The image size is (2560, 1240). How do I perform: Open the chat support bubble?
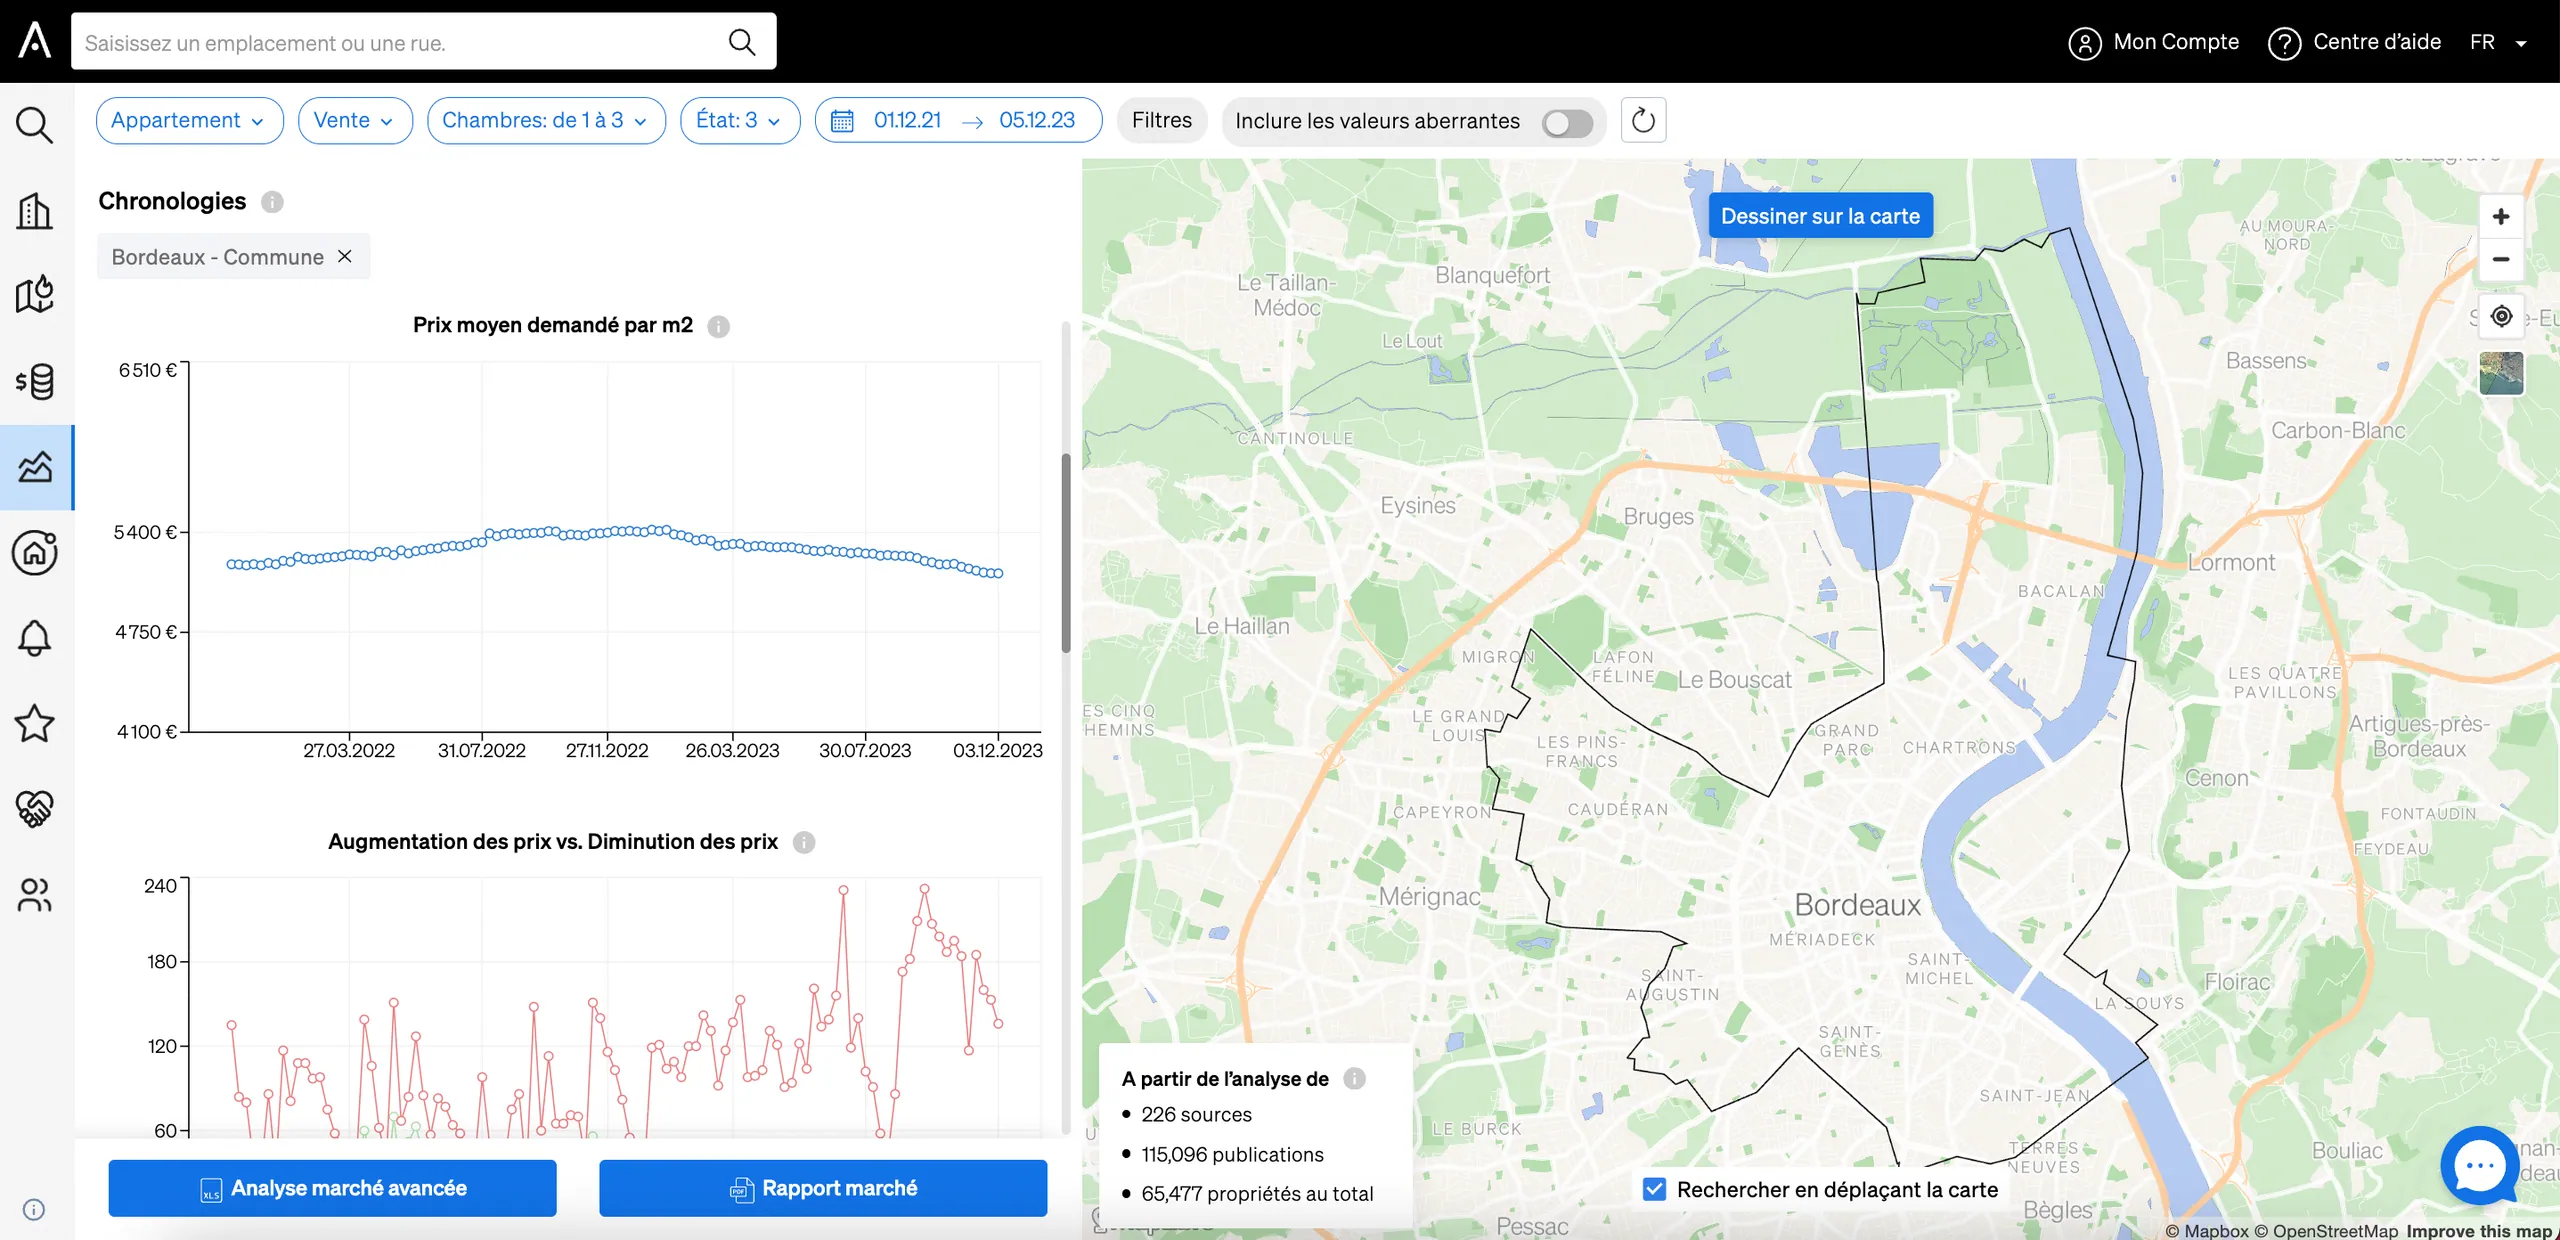[2480, 1165]
